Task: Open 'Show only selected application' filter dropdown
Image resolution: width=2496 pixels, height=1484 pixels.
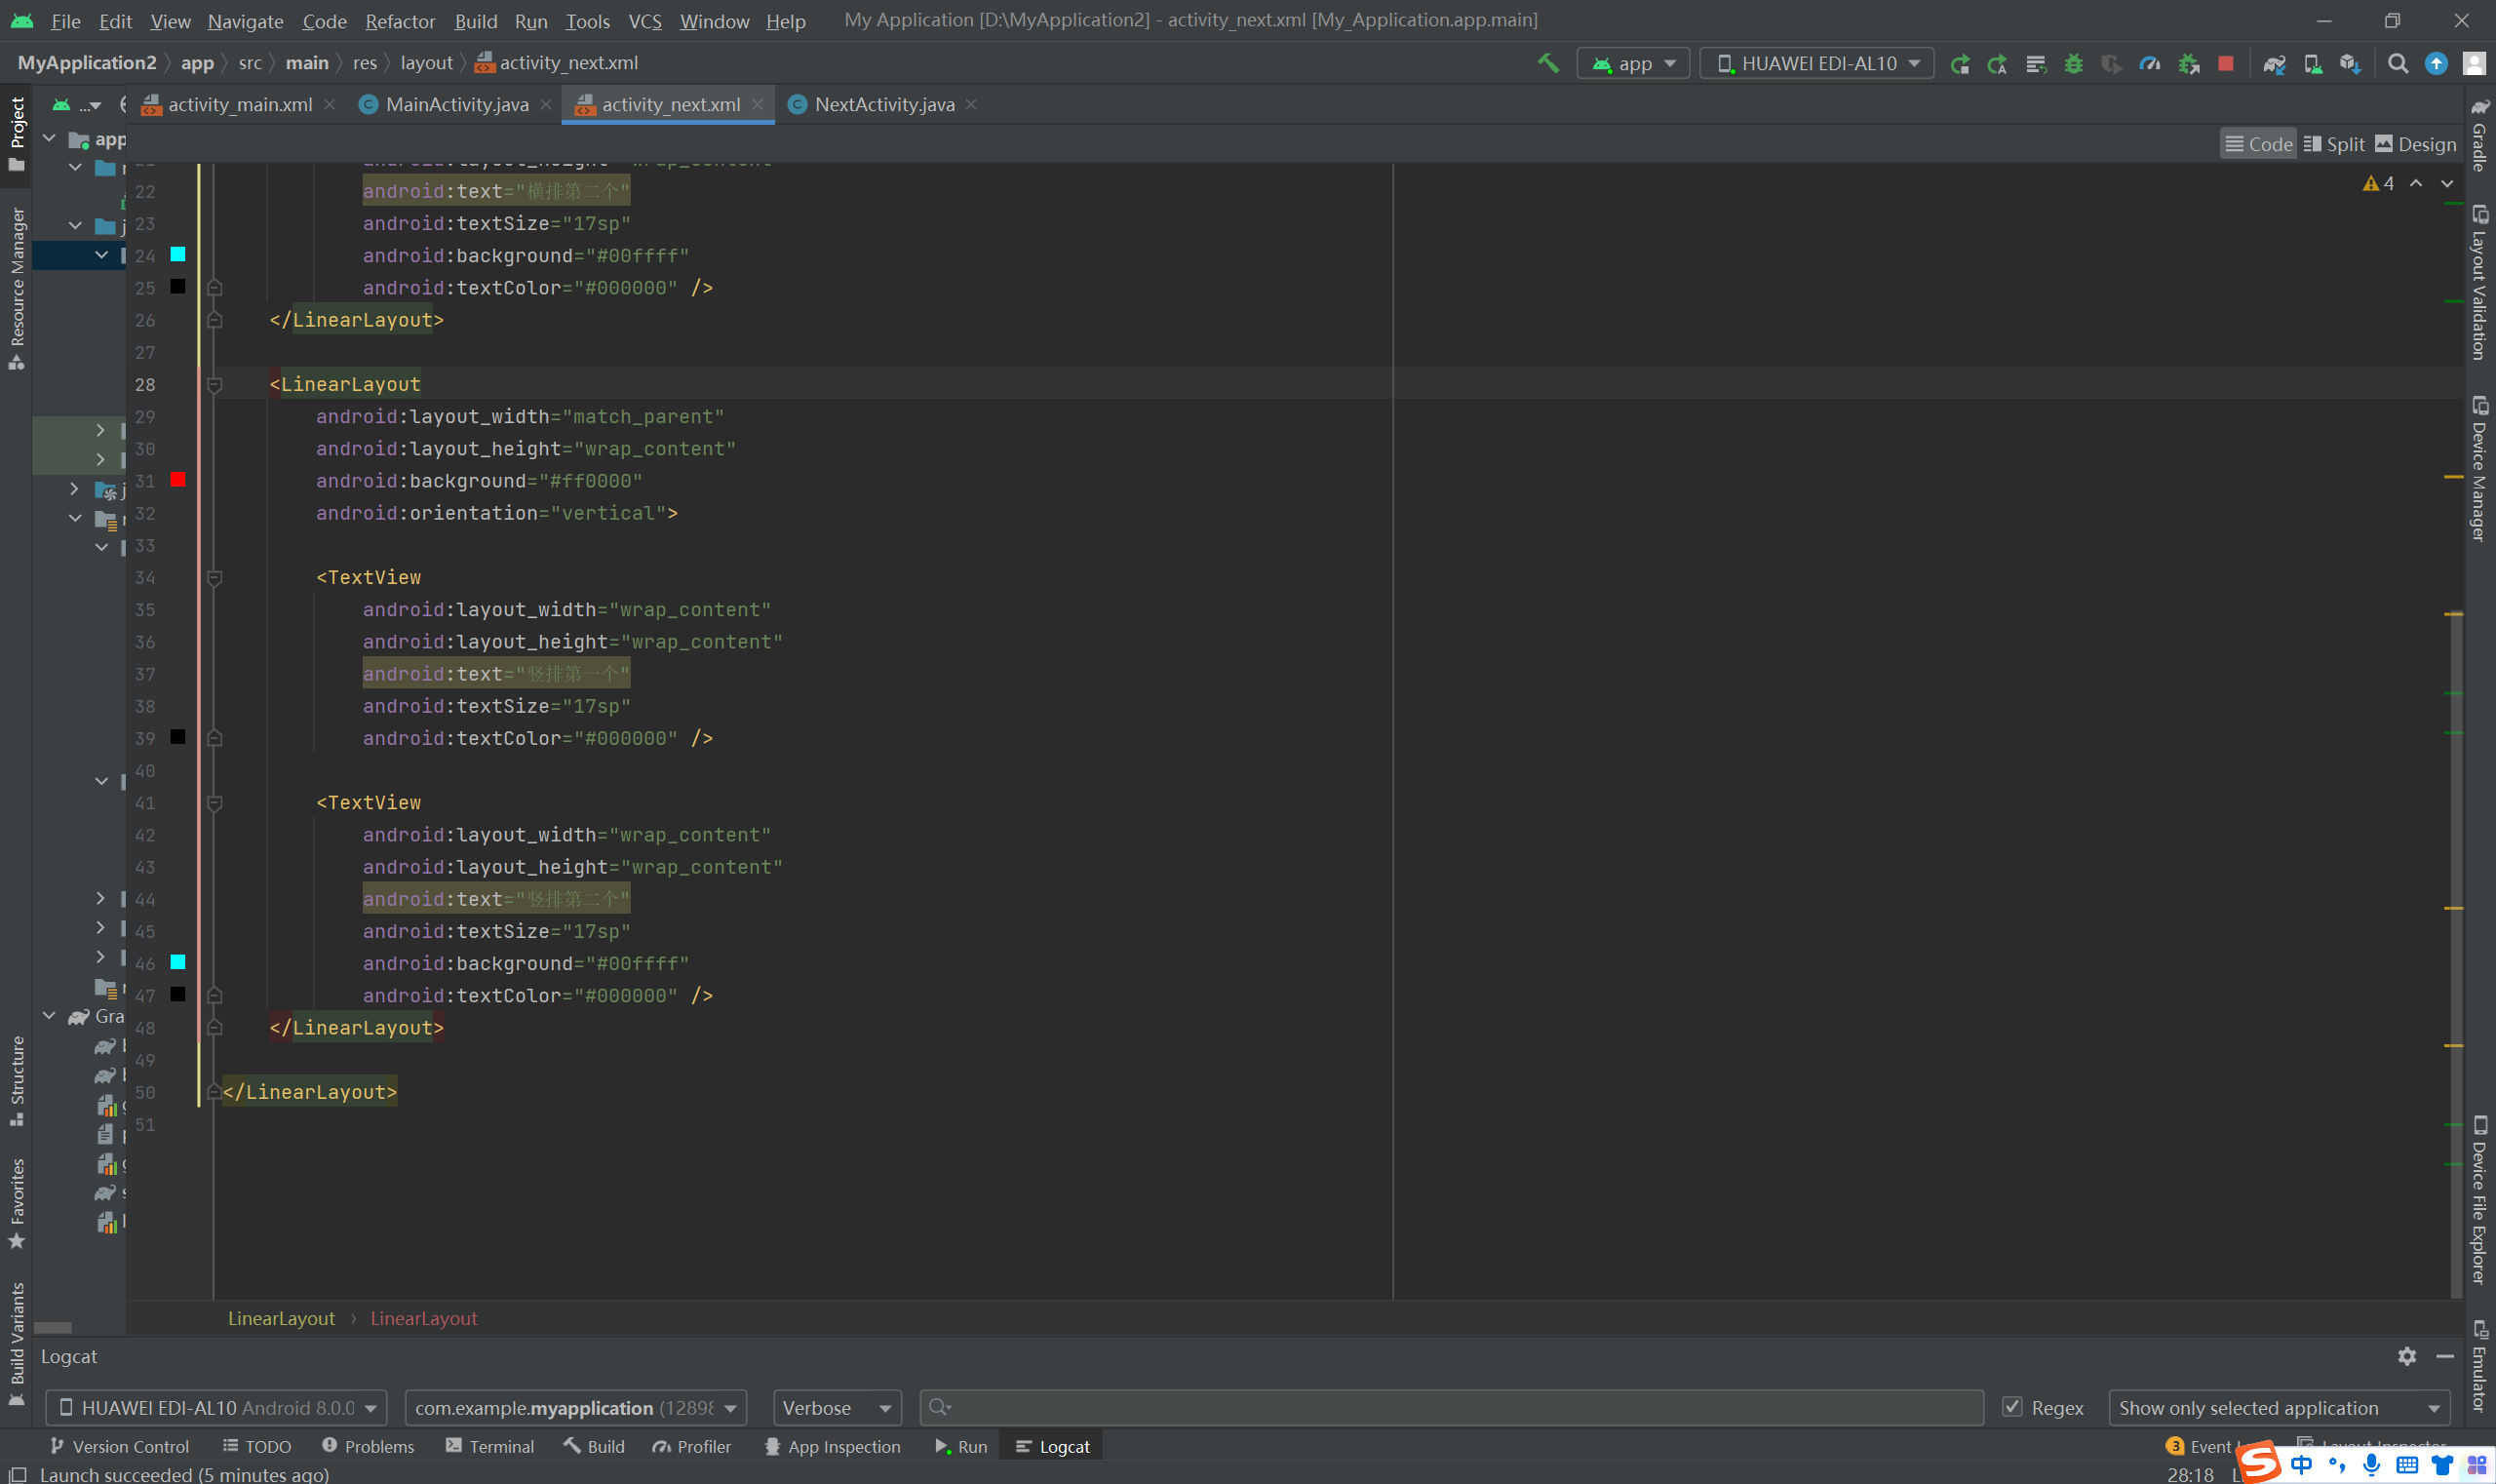Action: (2278, 1407)
